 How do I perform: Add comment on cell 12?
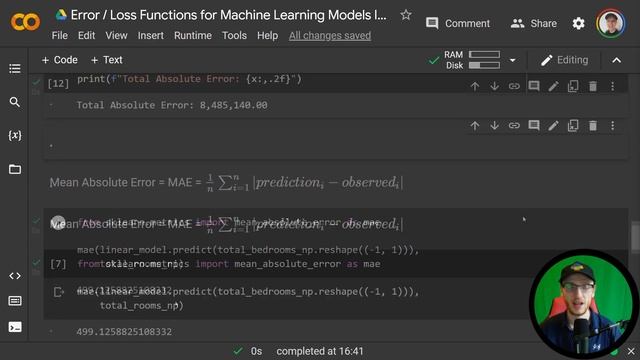[534, 86]
